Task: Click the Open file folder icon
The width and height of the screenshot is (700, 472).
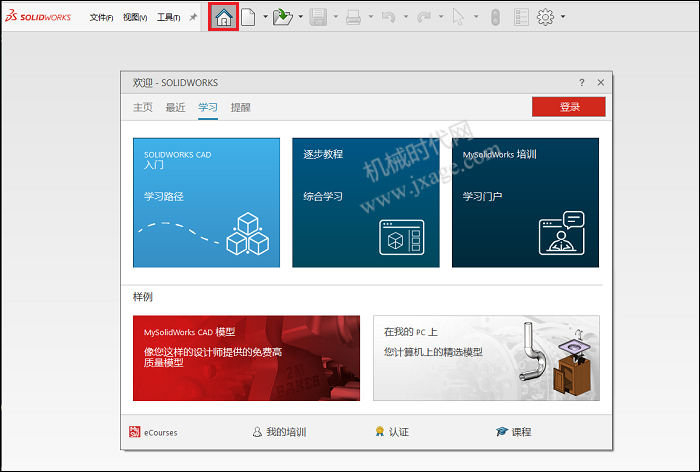Action: (x=283, y=17)
